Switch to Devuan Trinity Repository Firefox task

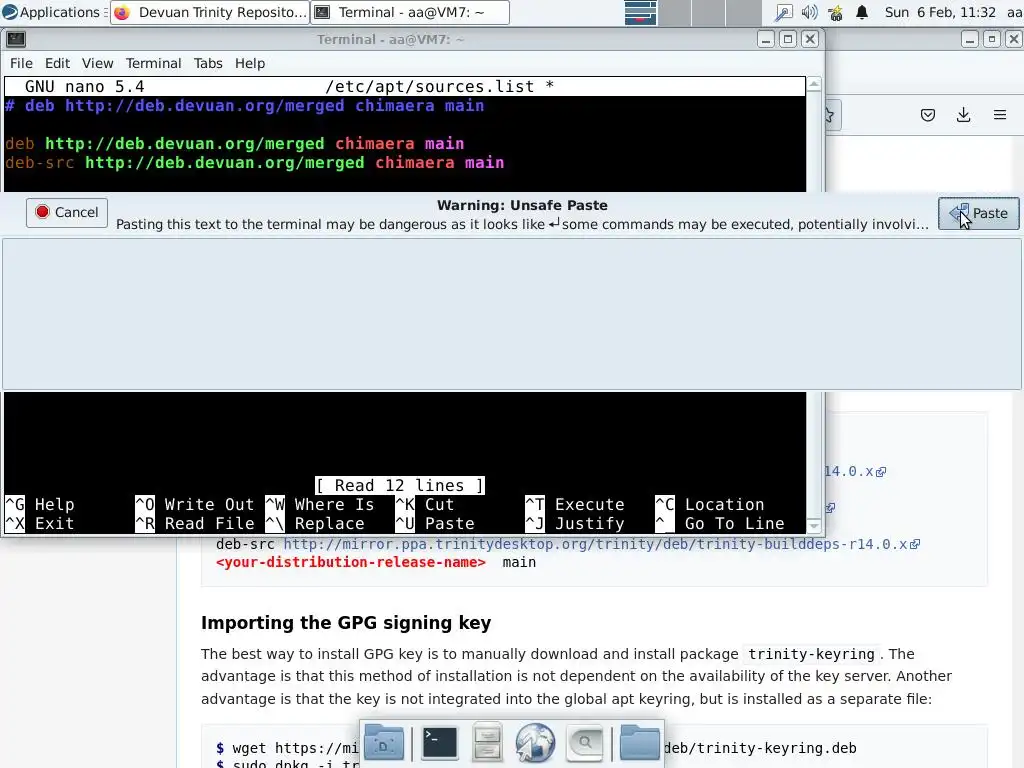[210, 12]
